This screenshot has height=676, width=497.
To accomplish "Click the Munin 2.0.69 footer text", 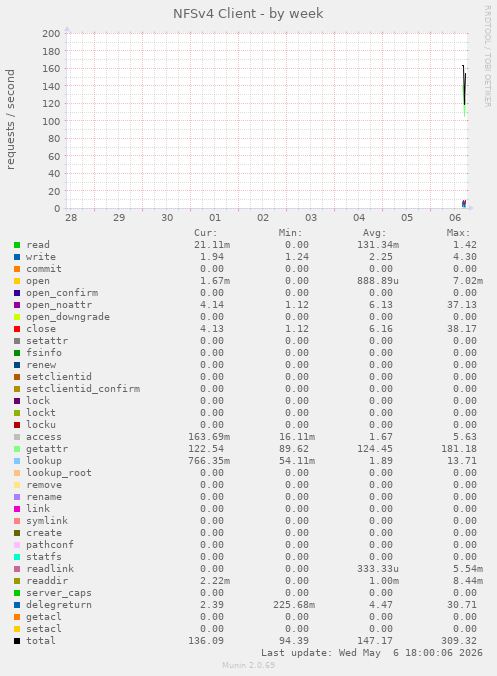I will tap(248, 665).
